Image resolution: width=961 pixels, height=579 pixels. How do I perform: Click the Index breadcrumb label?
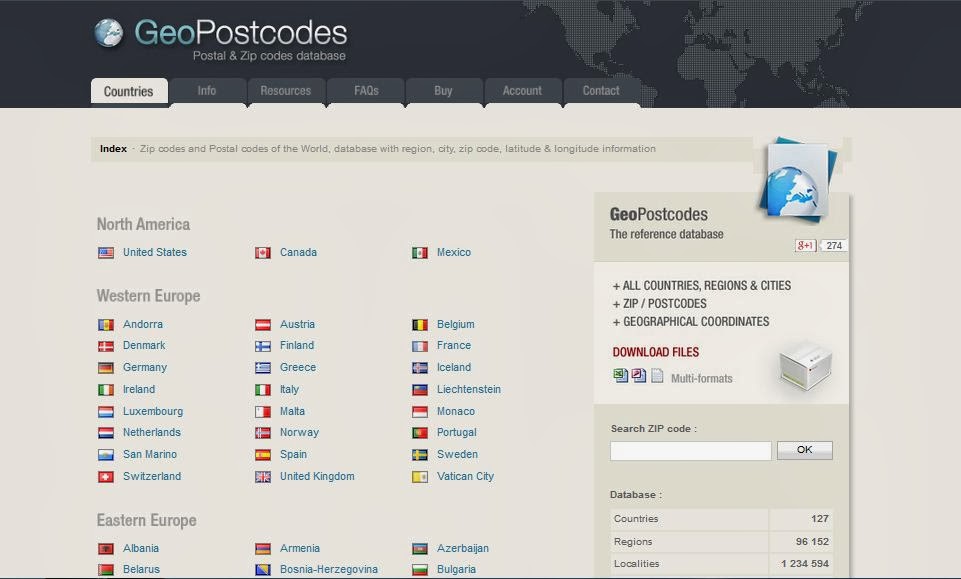tap(113, 149)
